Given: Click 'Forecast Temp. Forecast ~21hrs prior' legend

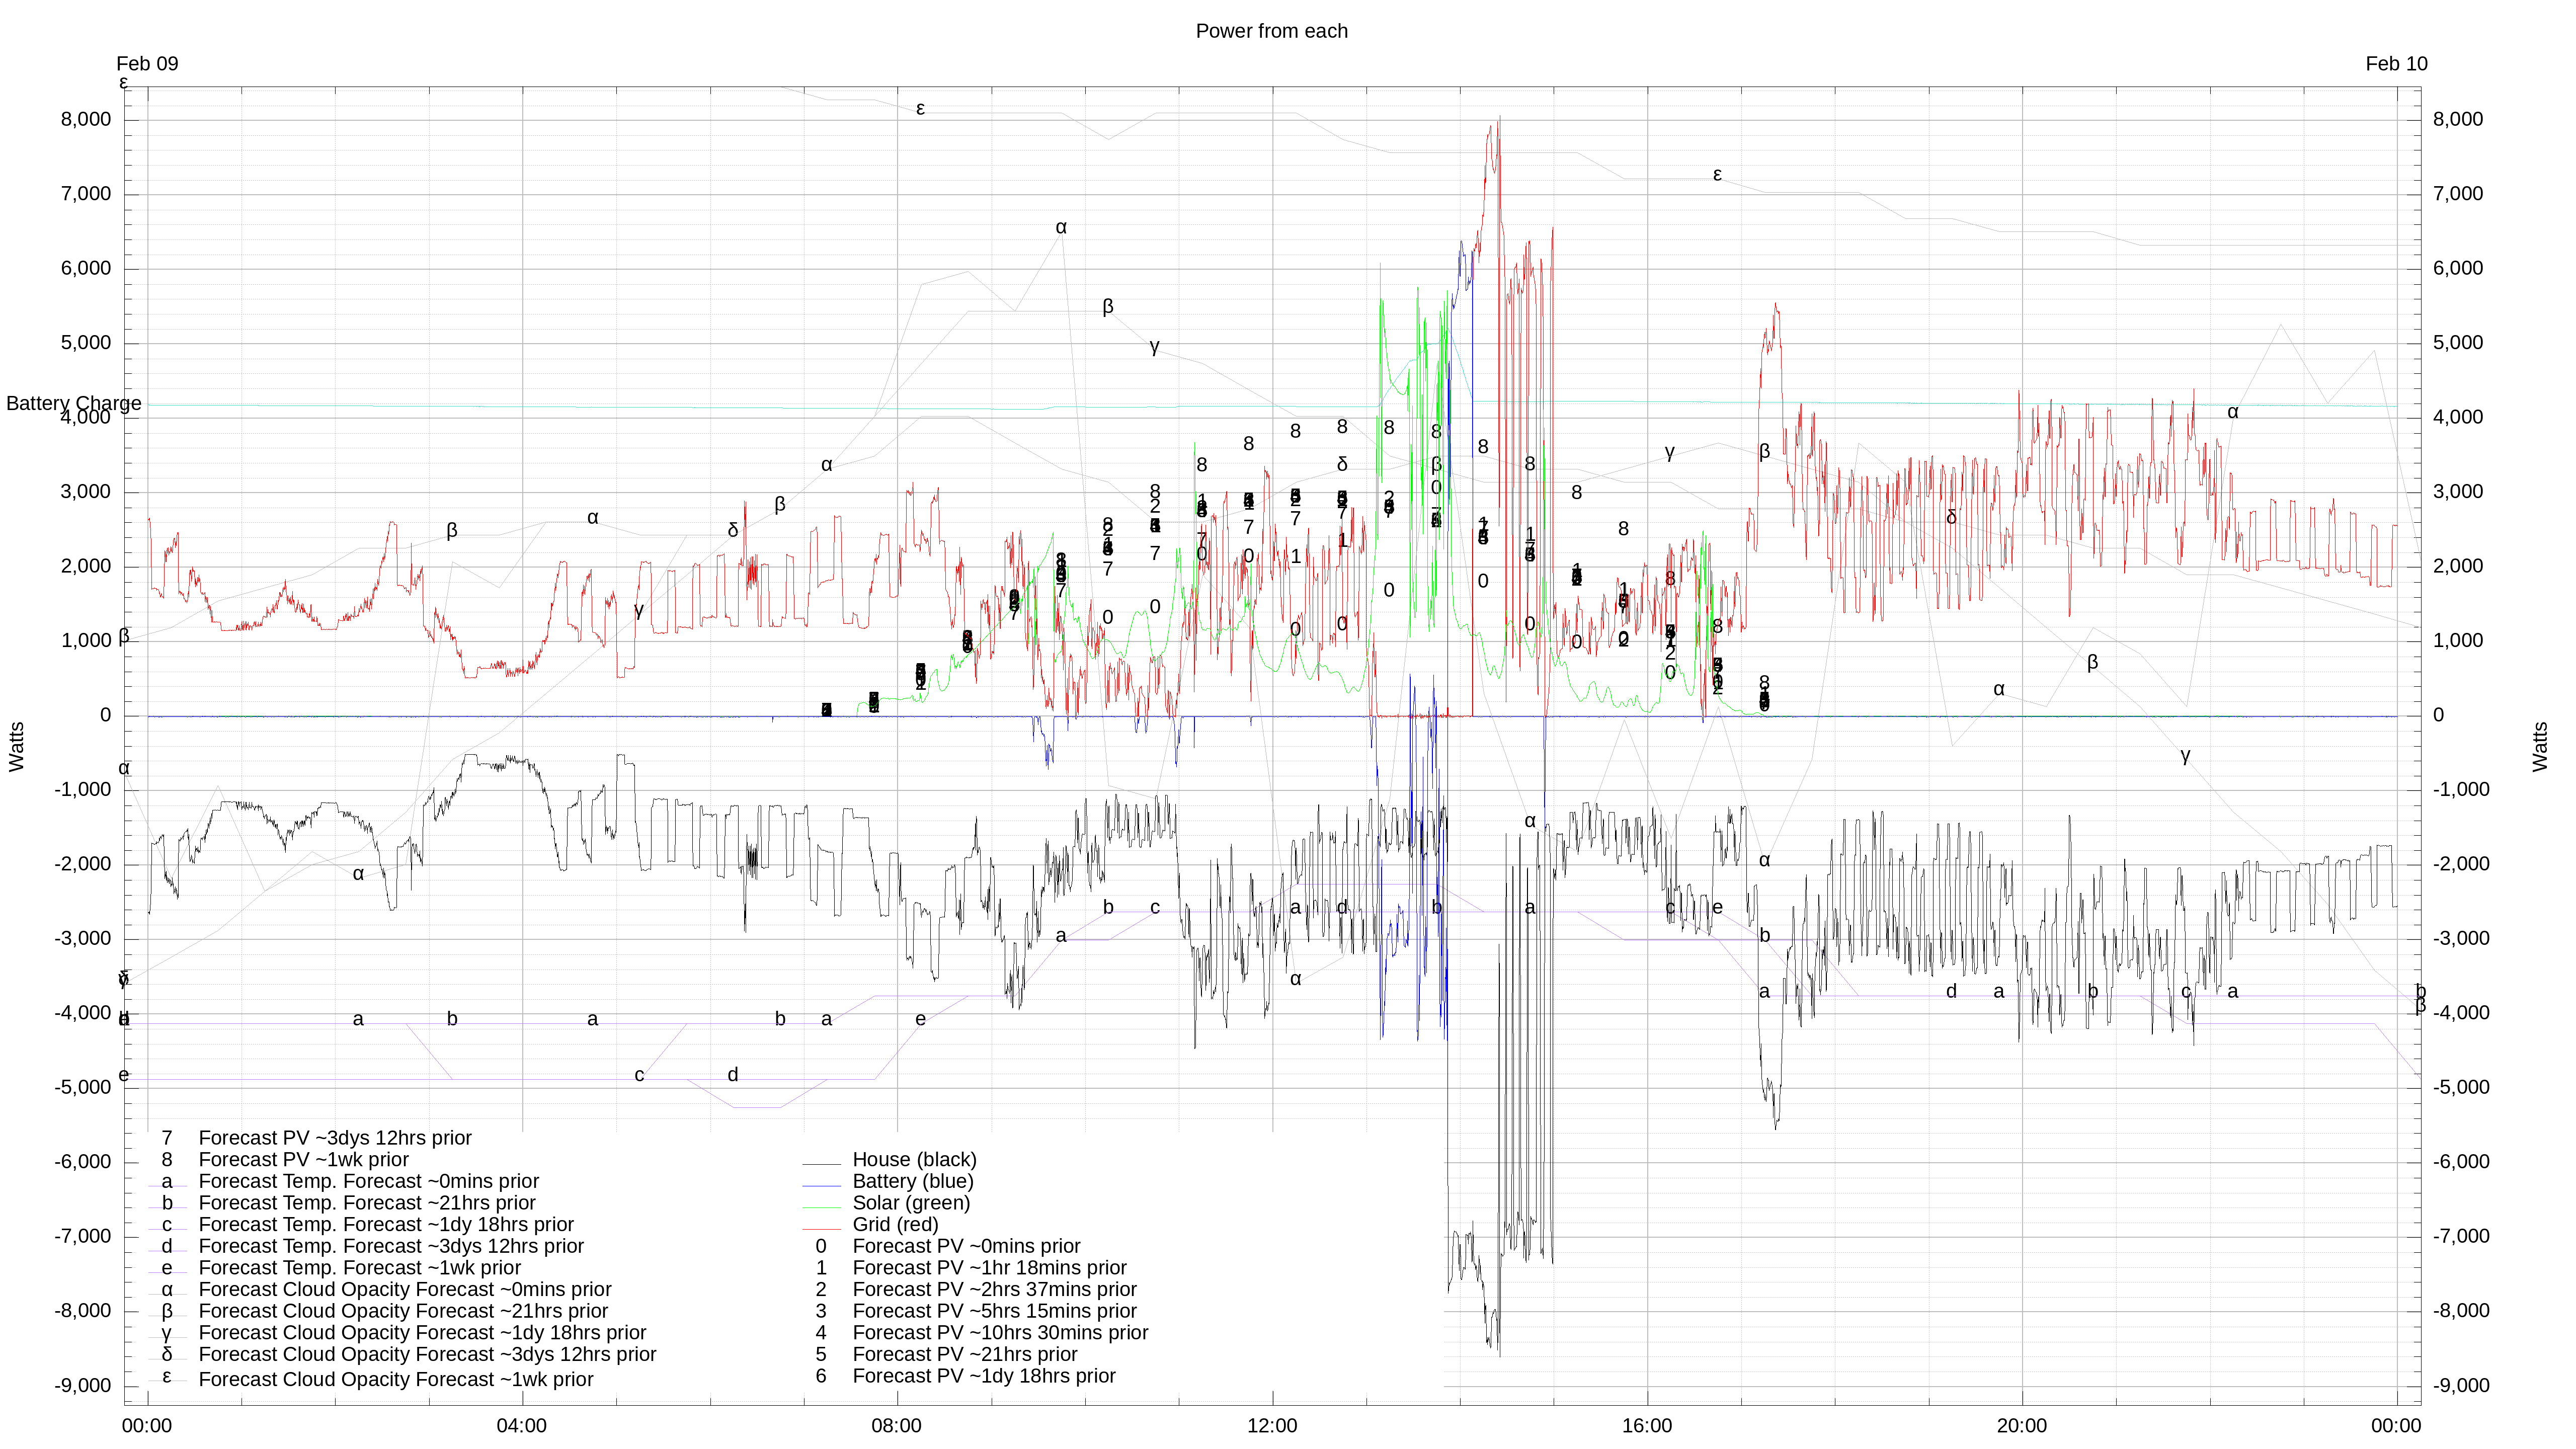Looking at the screenshot, I should coord(367,1203).
